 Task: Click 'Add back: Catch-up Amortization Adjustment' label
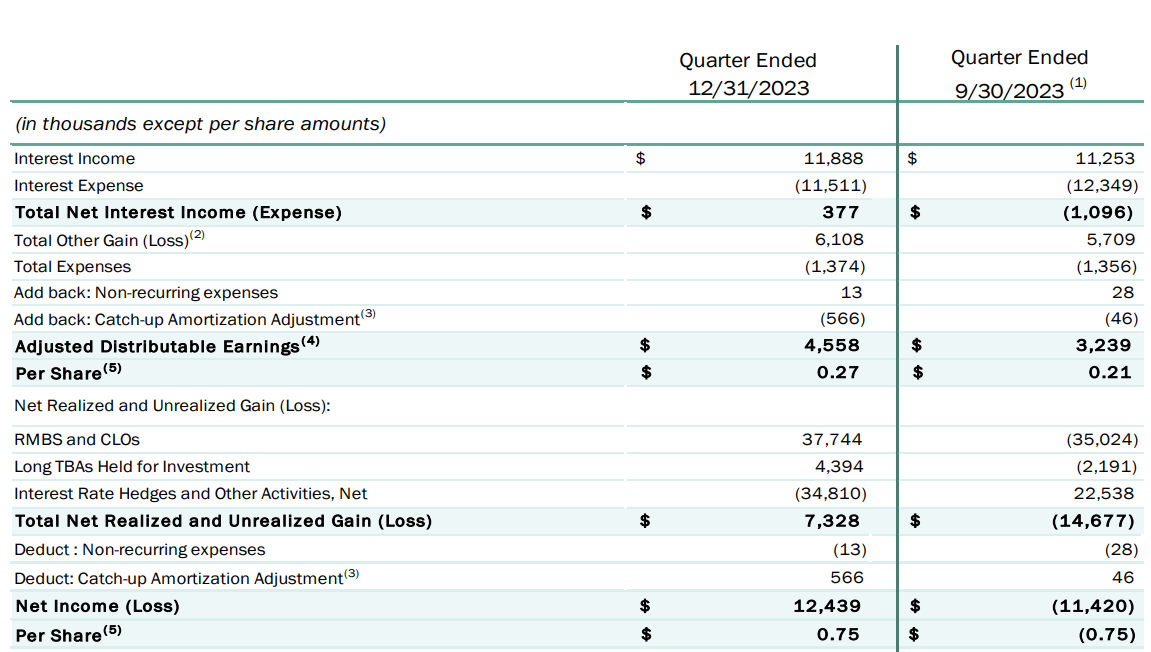195,319
